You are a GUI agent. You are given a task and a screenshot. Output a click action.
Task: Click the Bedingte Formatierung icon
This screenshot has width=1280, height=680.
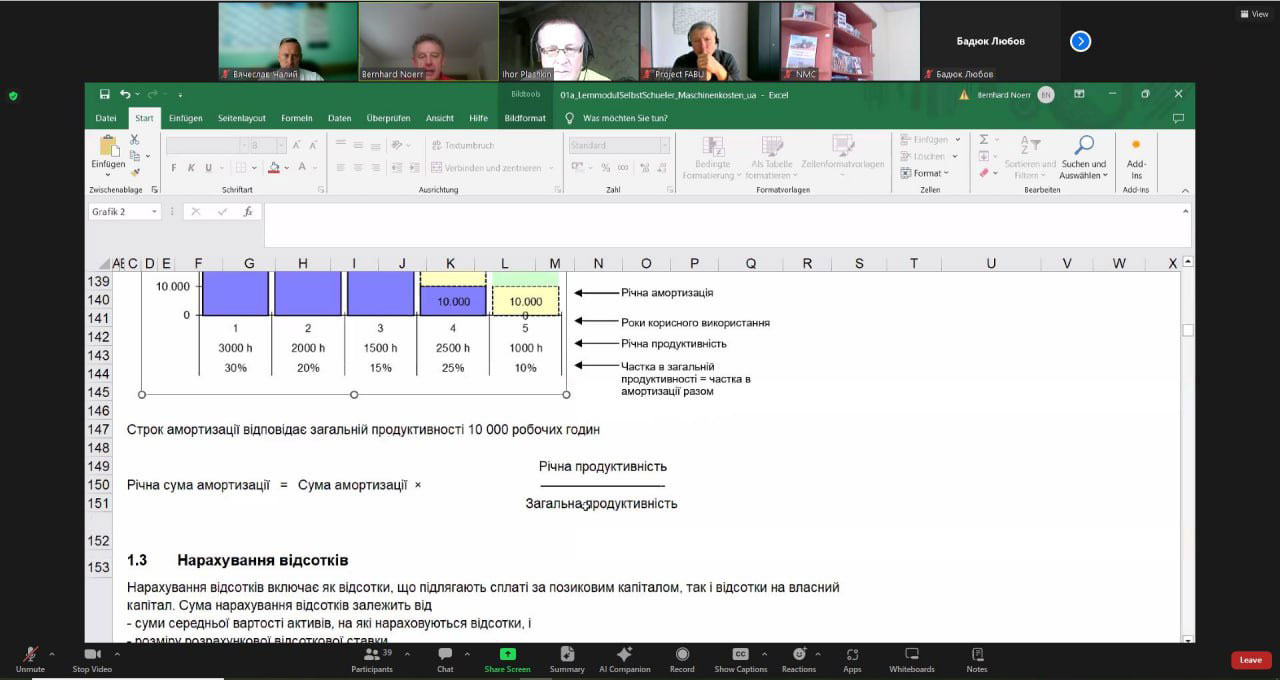[x=713, y=146]
